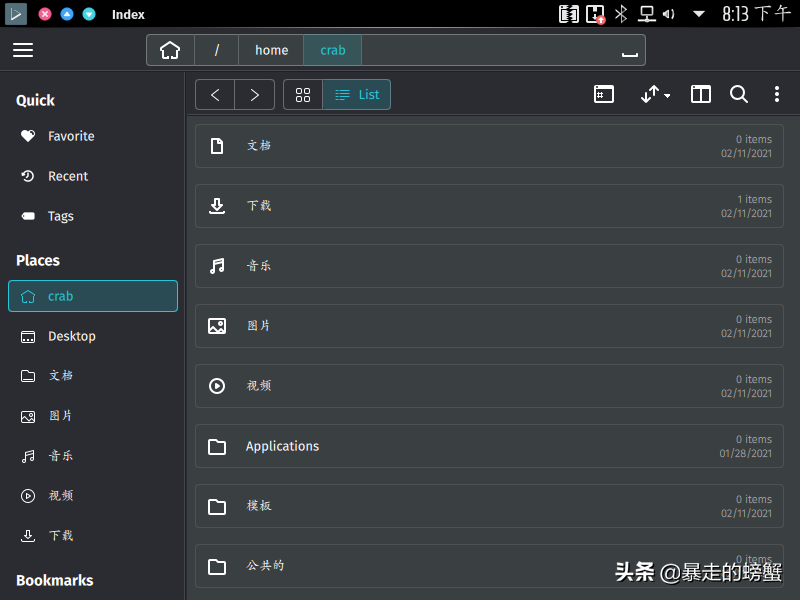This screenshot has width=800, height=600.
Task: Navigate forward using the forward arrow
Action: [255, 94]
